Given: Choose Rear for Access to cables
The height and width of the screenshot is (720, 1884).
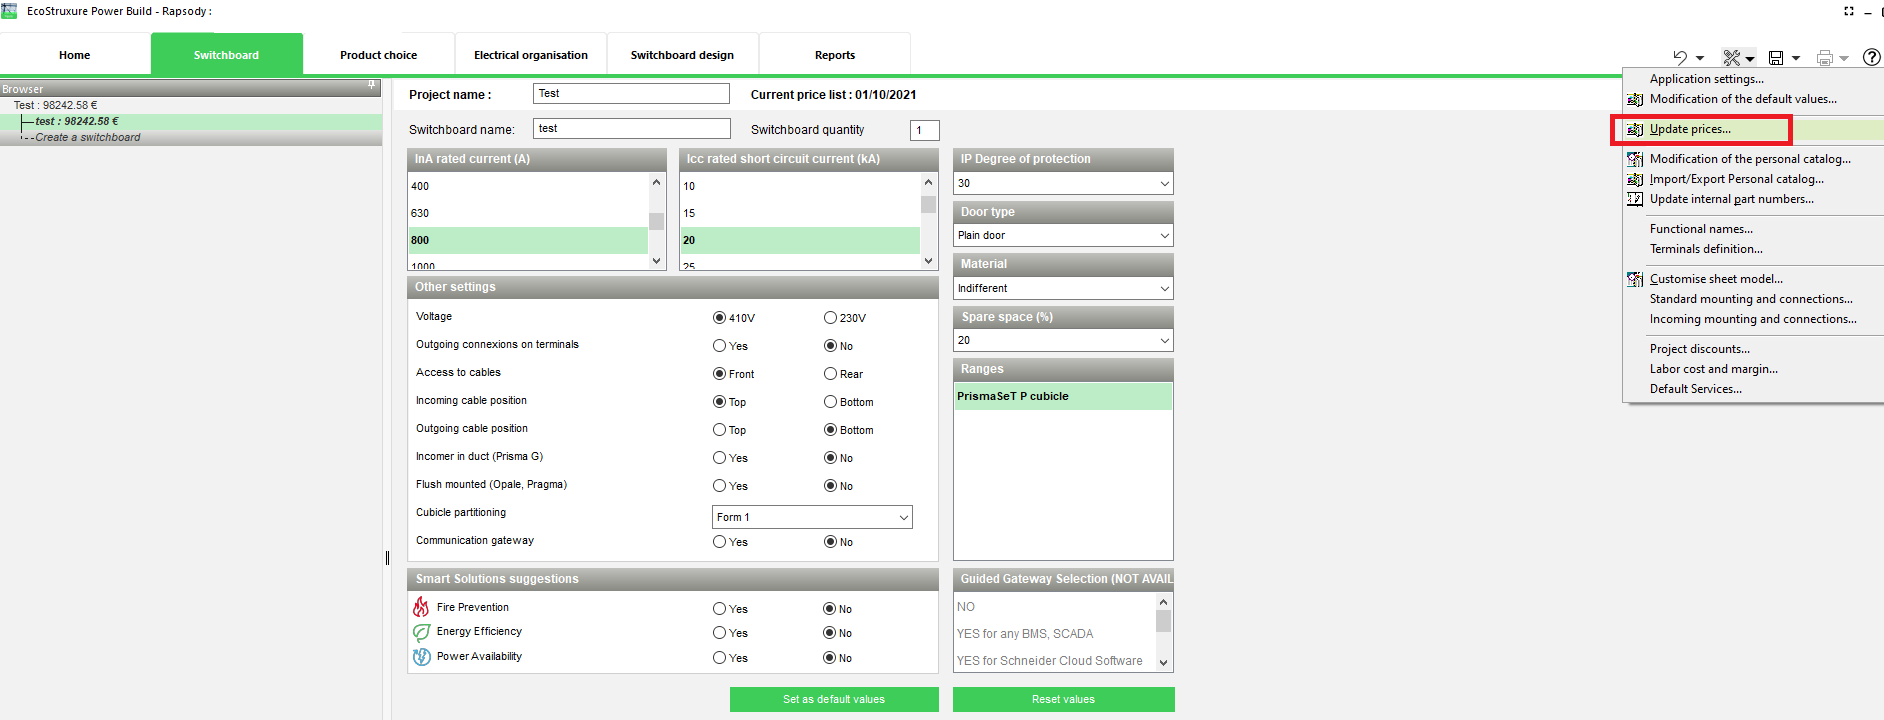Looking at the screenshot, I should coord(830,374).
